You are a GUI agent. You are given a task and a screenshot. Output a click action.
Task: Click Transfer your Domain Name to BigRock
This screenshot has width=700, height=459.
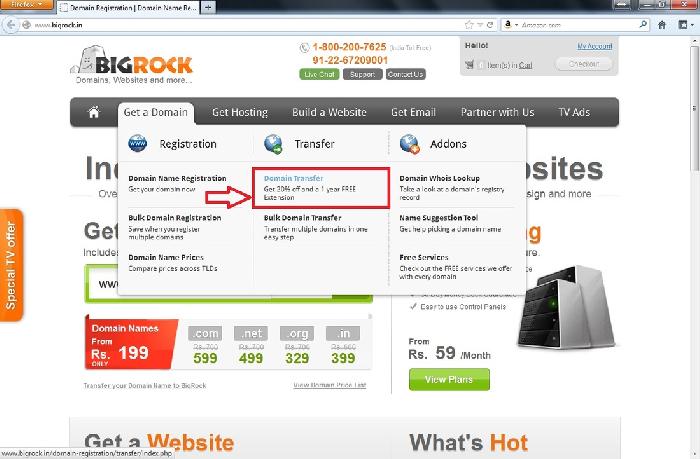point(145,385)
